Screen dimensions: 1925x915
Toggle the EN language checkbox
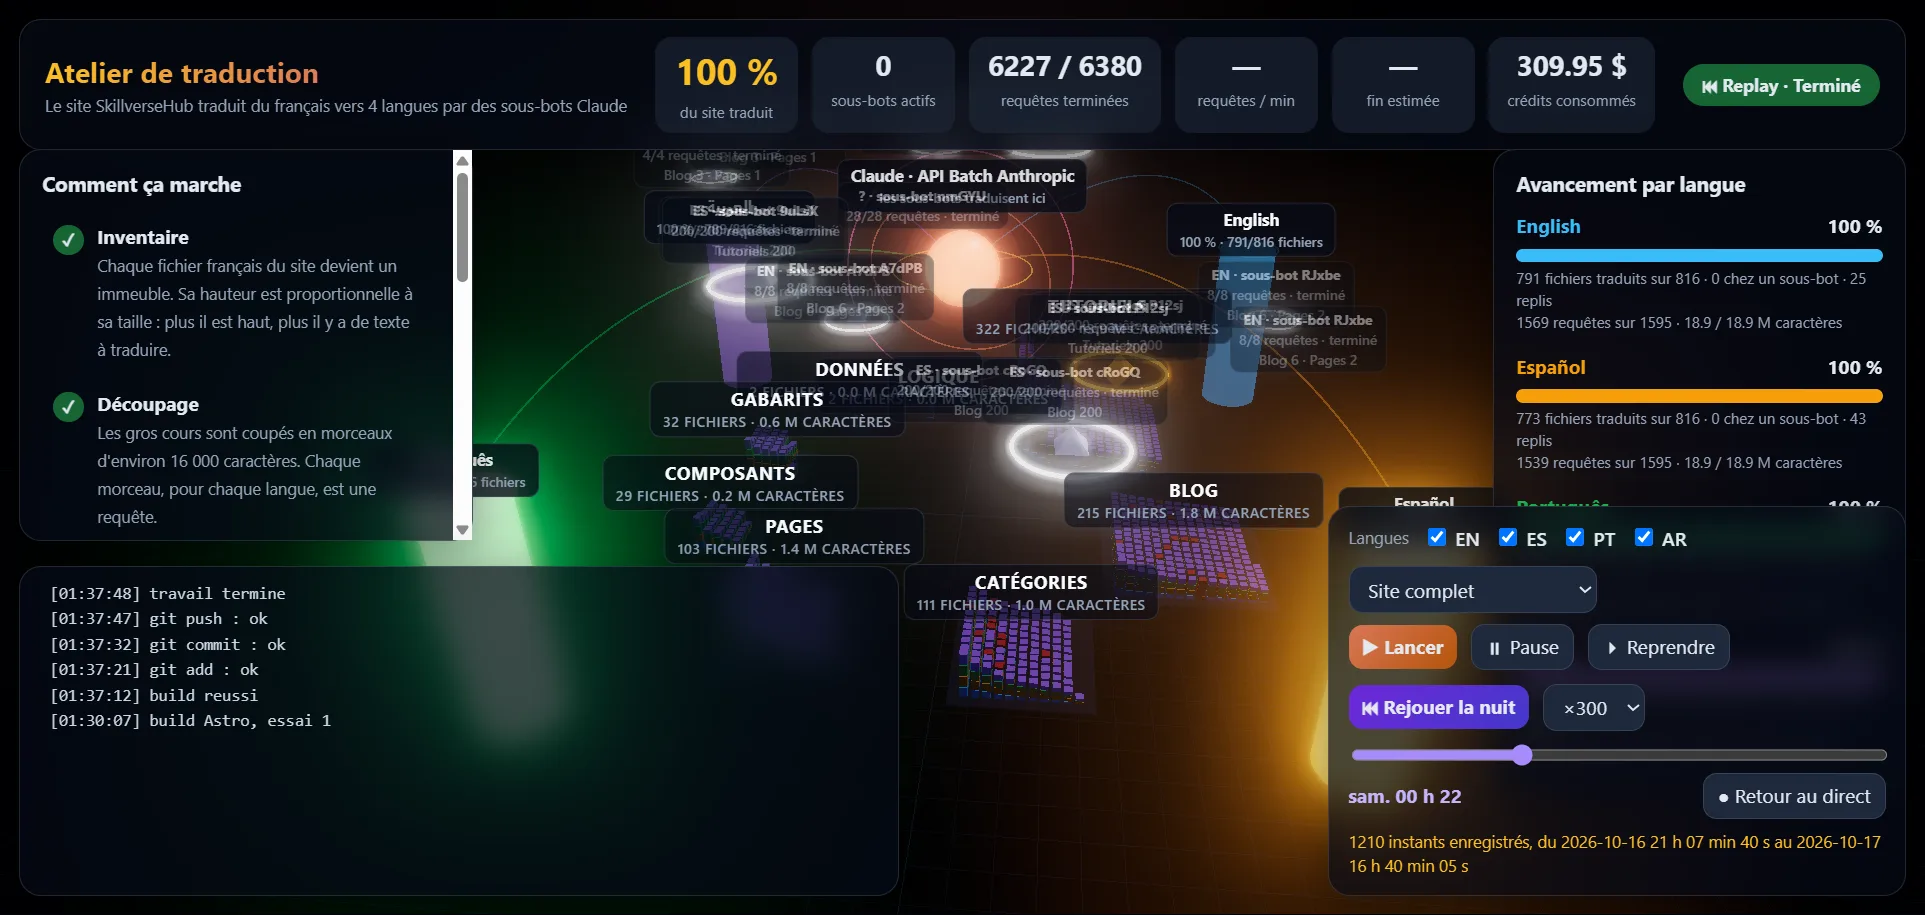click(x=1437, y=538)
